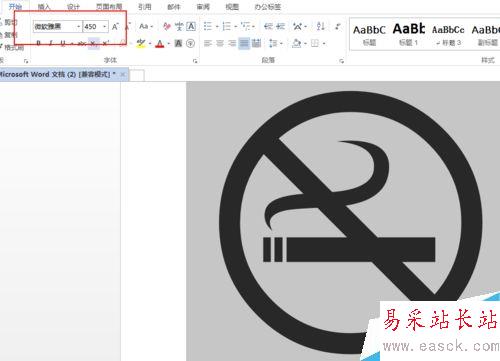500x361 pixels.
Task: Open the font color dropdown arrow
Action: [169, 43]
